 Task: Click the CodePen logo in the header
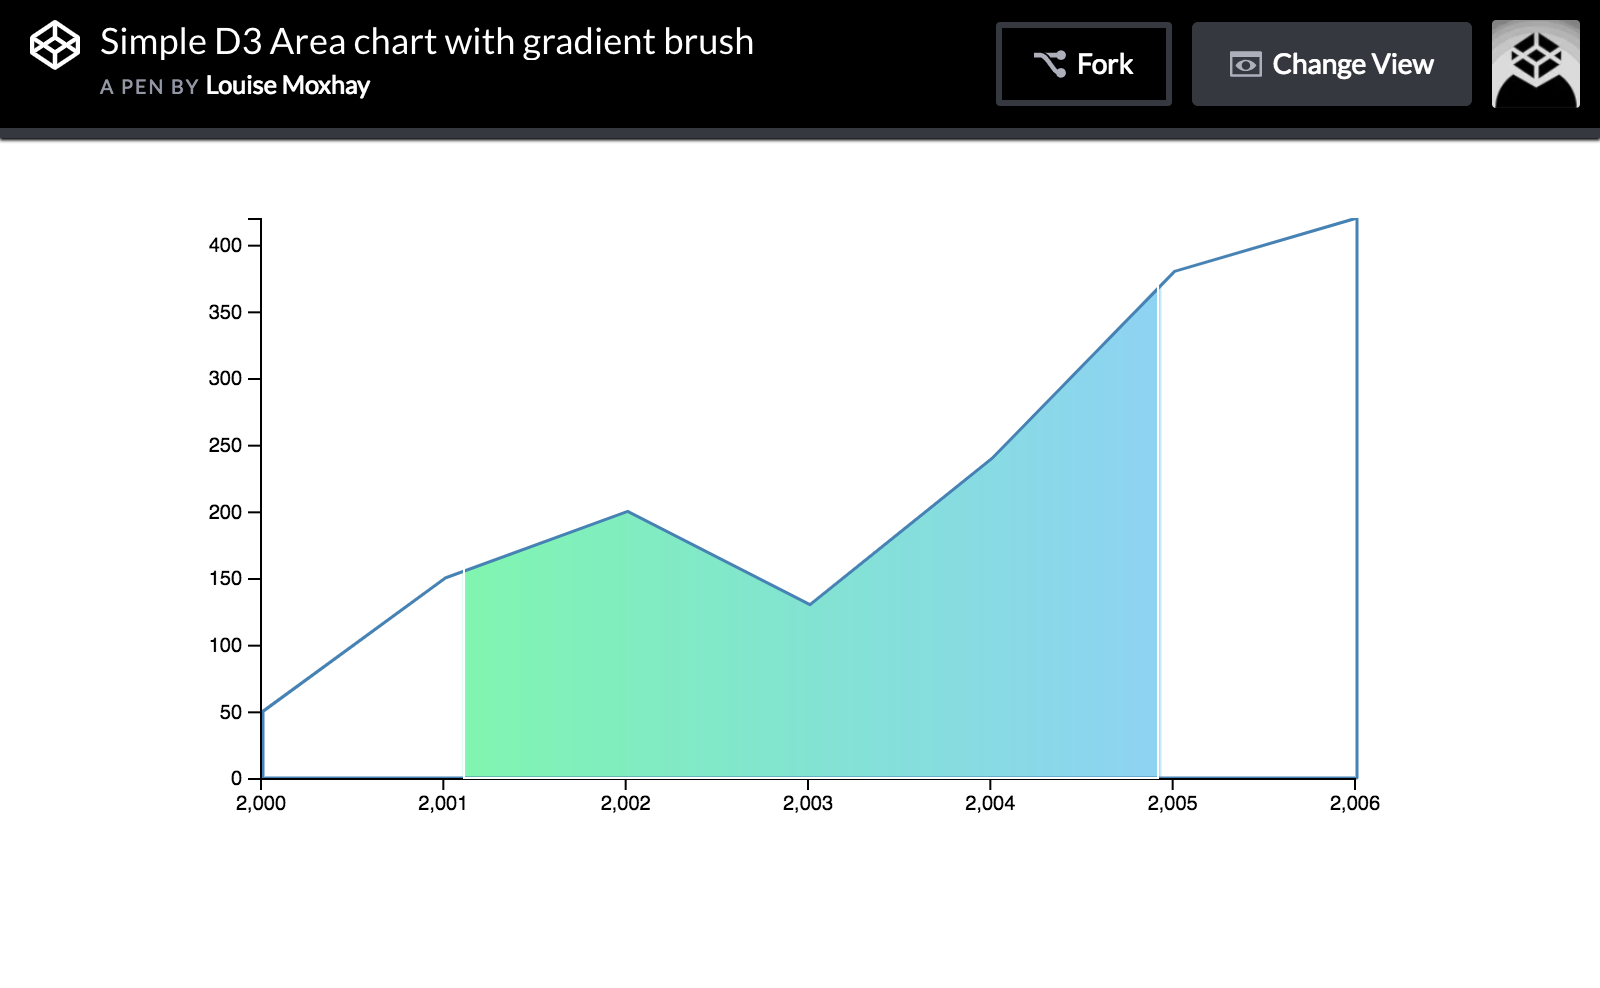55,44
